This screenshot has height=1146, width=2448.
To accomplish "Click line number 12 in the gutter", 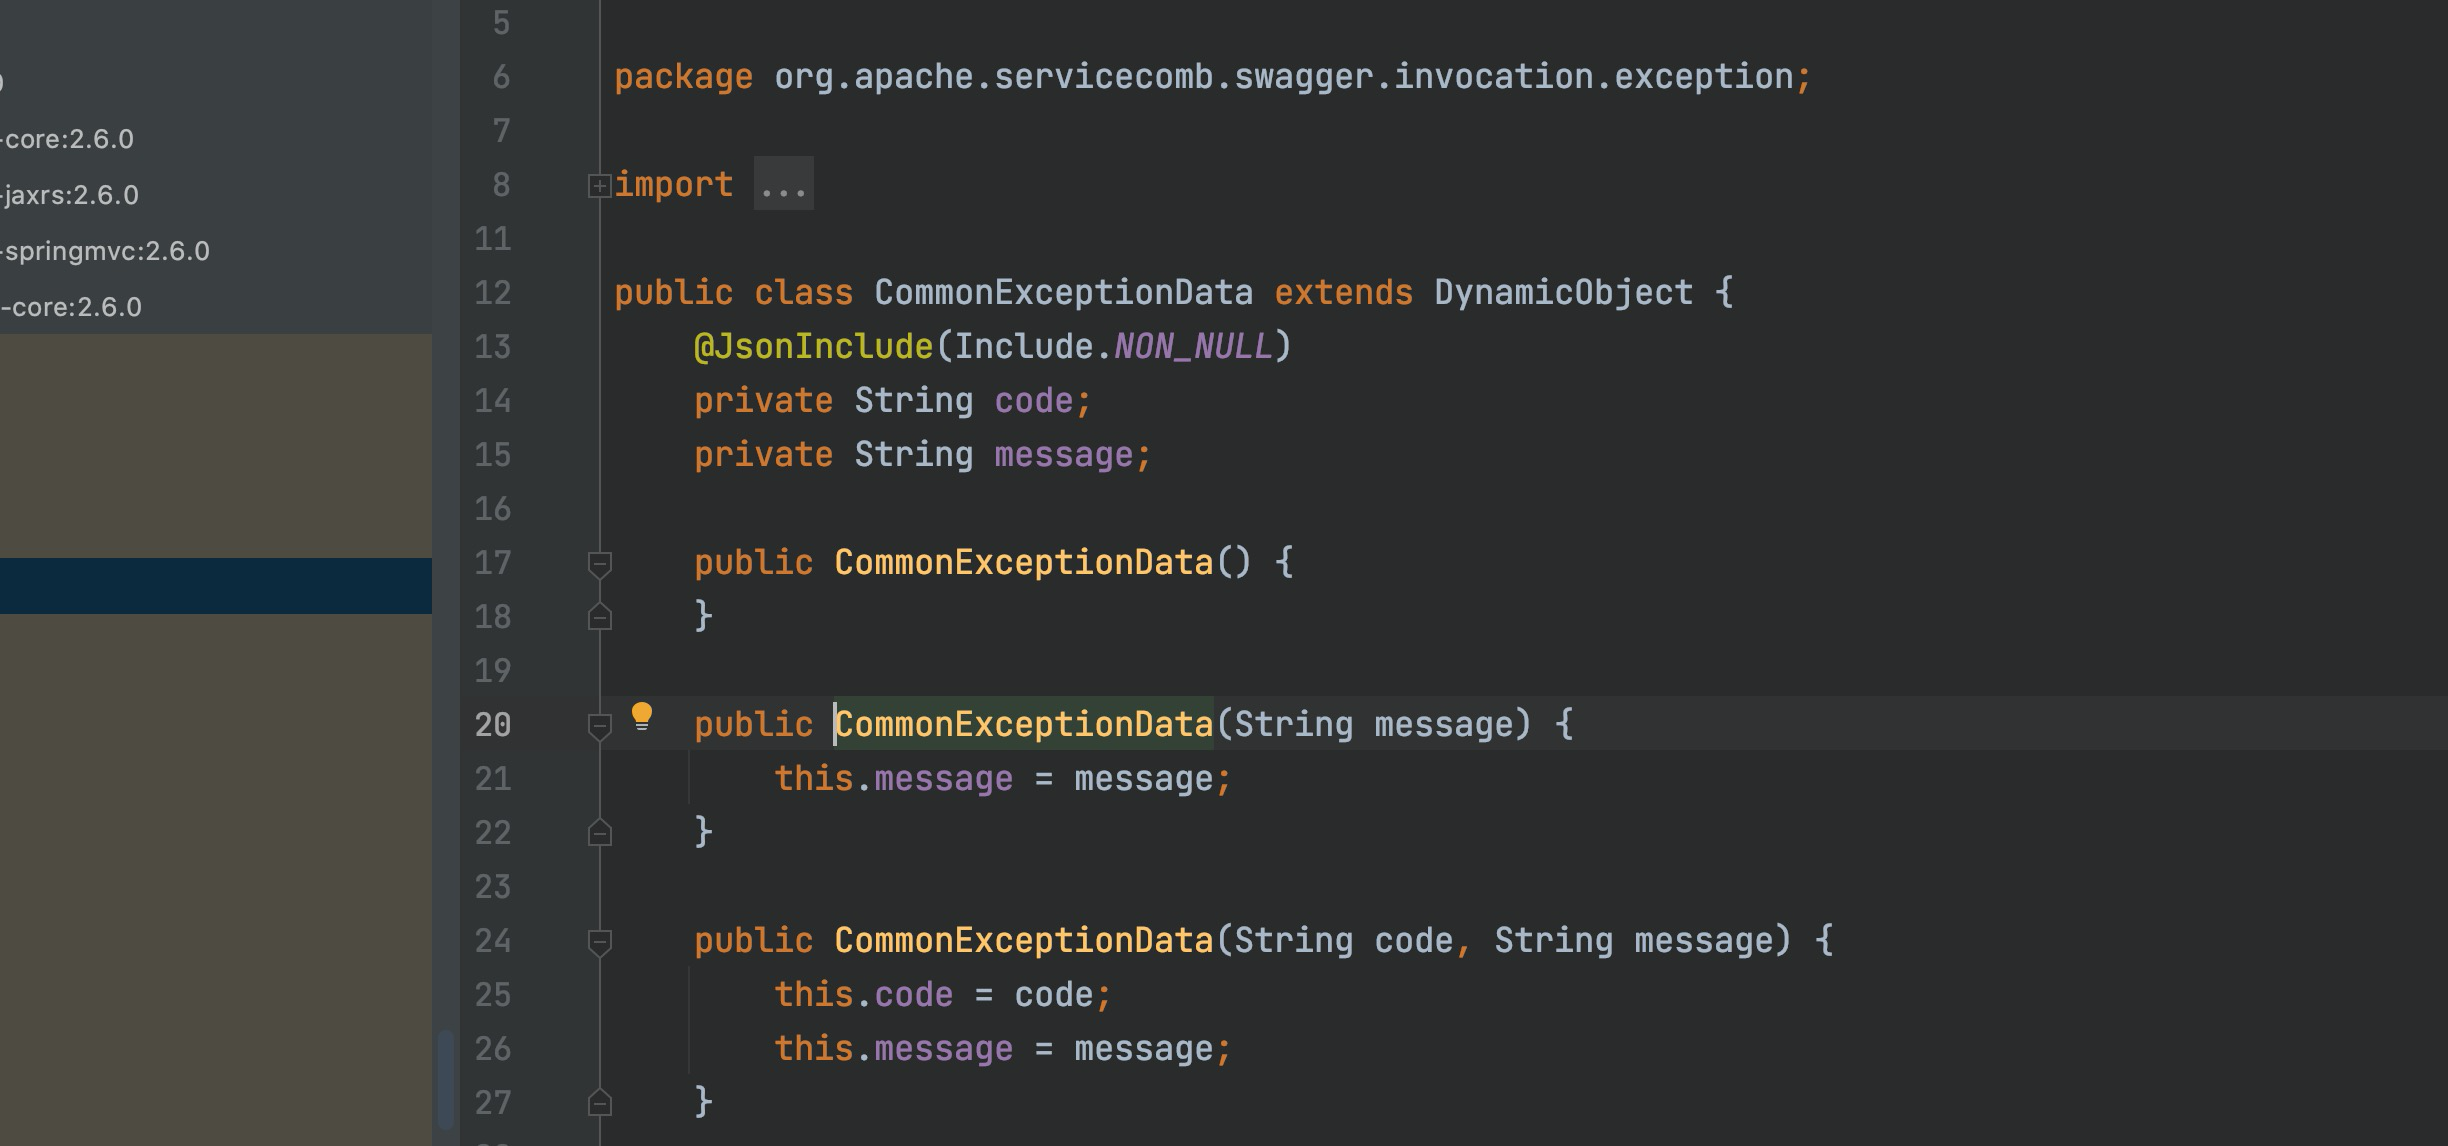I will [x=492, y=291].
